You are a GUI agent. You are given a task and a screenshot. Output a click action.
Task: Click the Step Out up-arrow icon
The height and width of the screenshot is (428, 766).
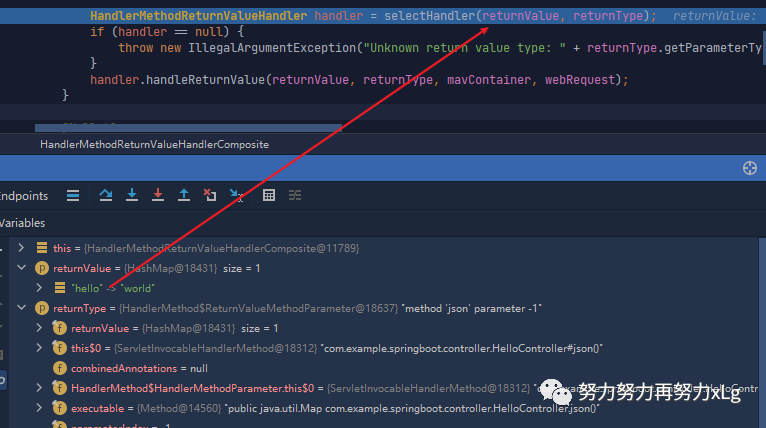(184, 195)
